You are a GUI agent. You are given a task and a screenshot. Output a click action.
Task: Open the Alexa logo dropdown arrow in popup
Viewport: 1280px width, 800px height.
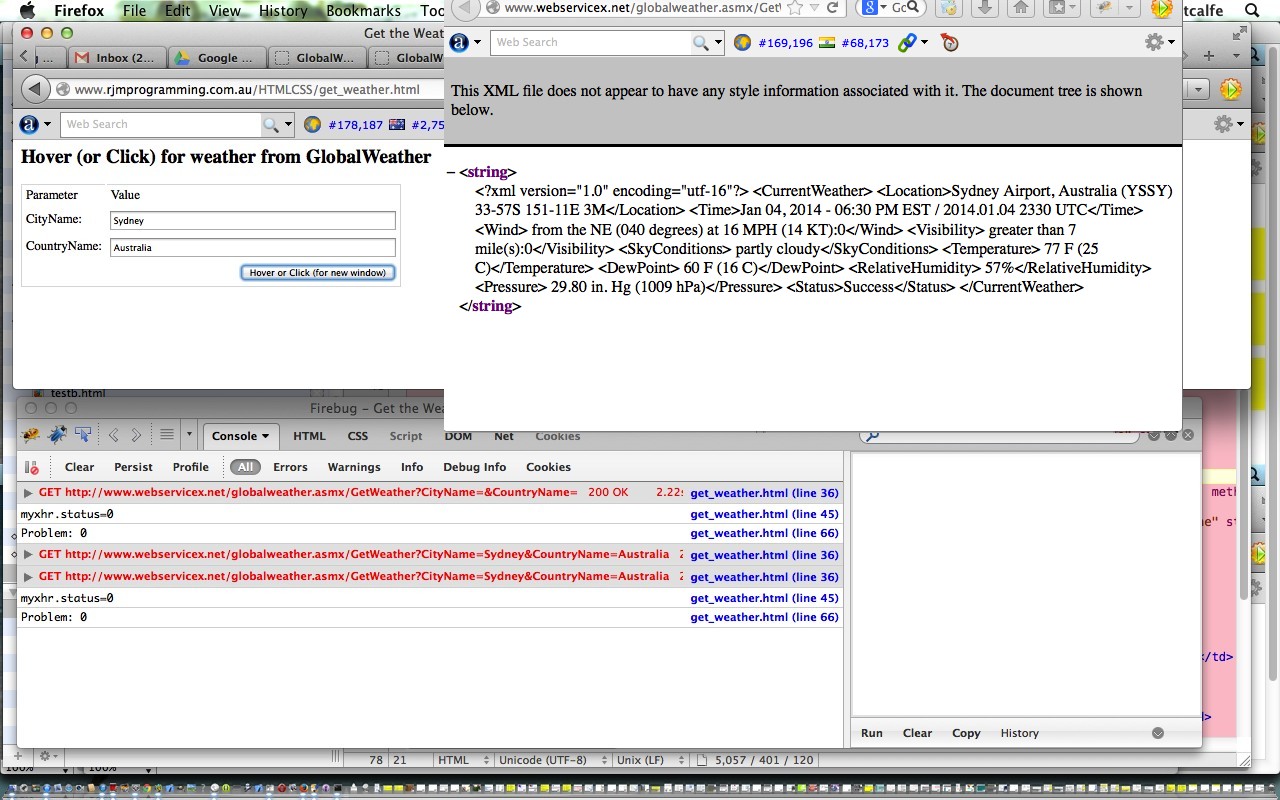pos(477,42)
